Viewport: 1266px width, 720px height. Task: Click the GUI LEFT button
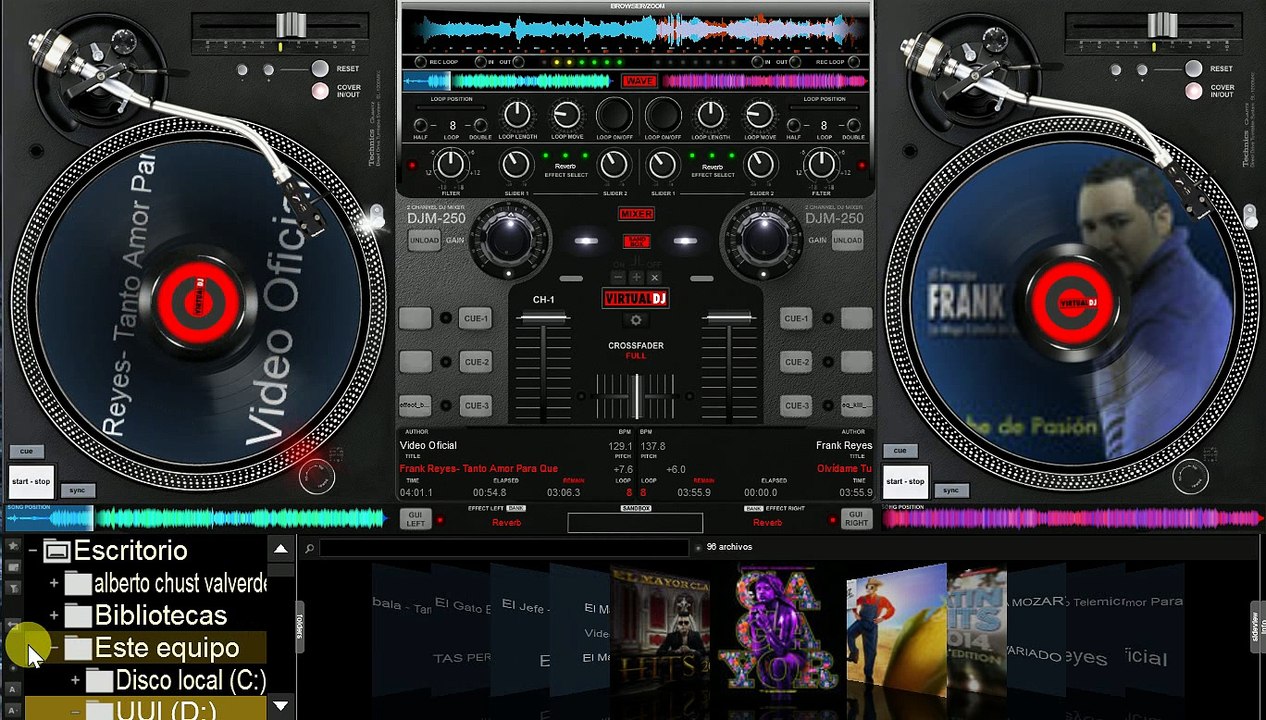(x=415, y=519)
